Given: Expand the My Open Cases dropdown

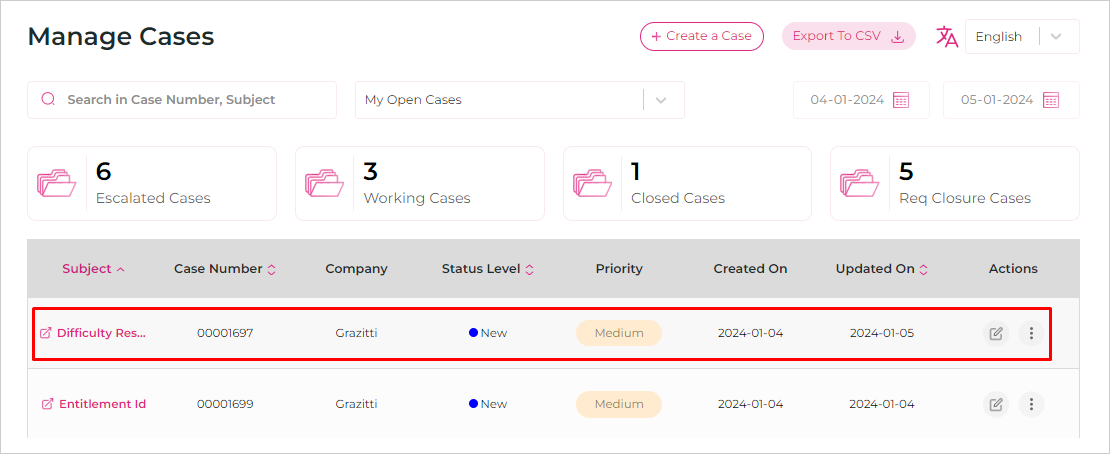Looking at the screenshot, I should tap(520, 100).
